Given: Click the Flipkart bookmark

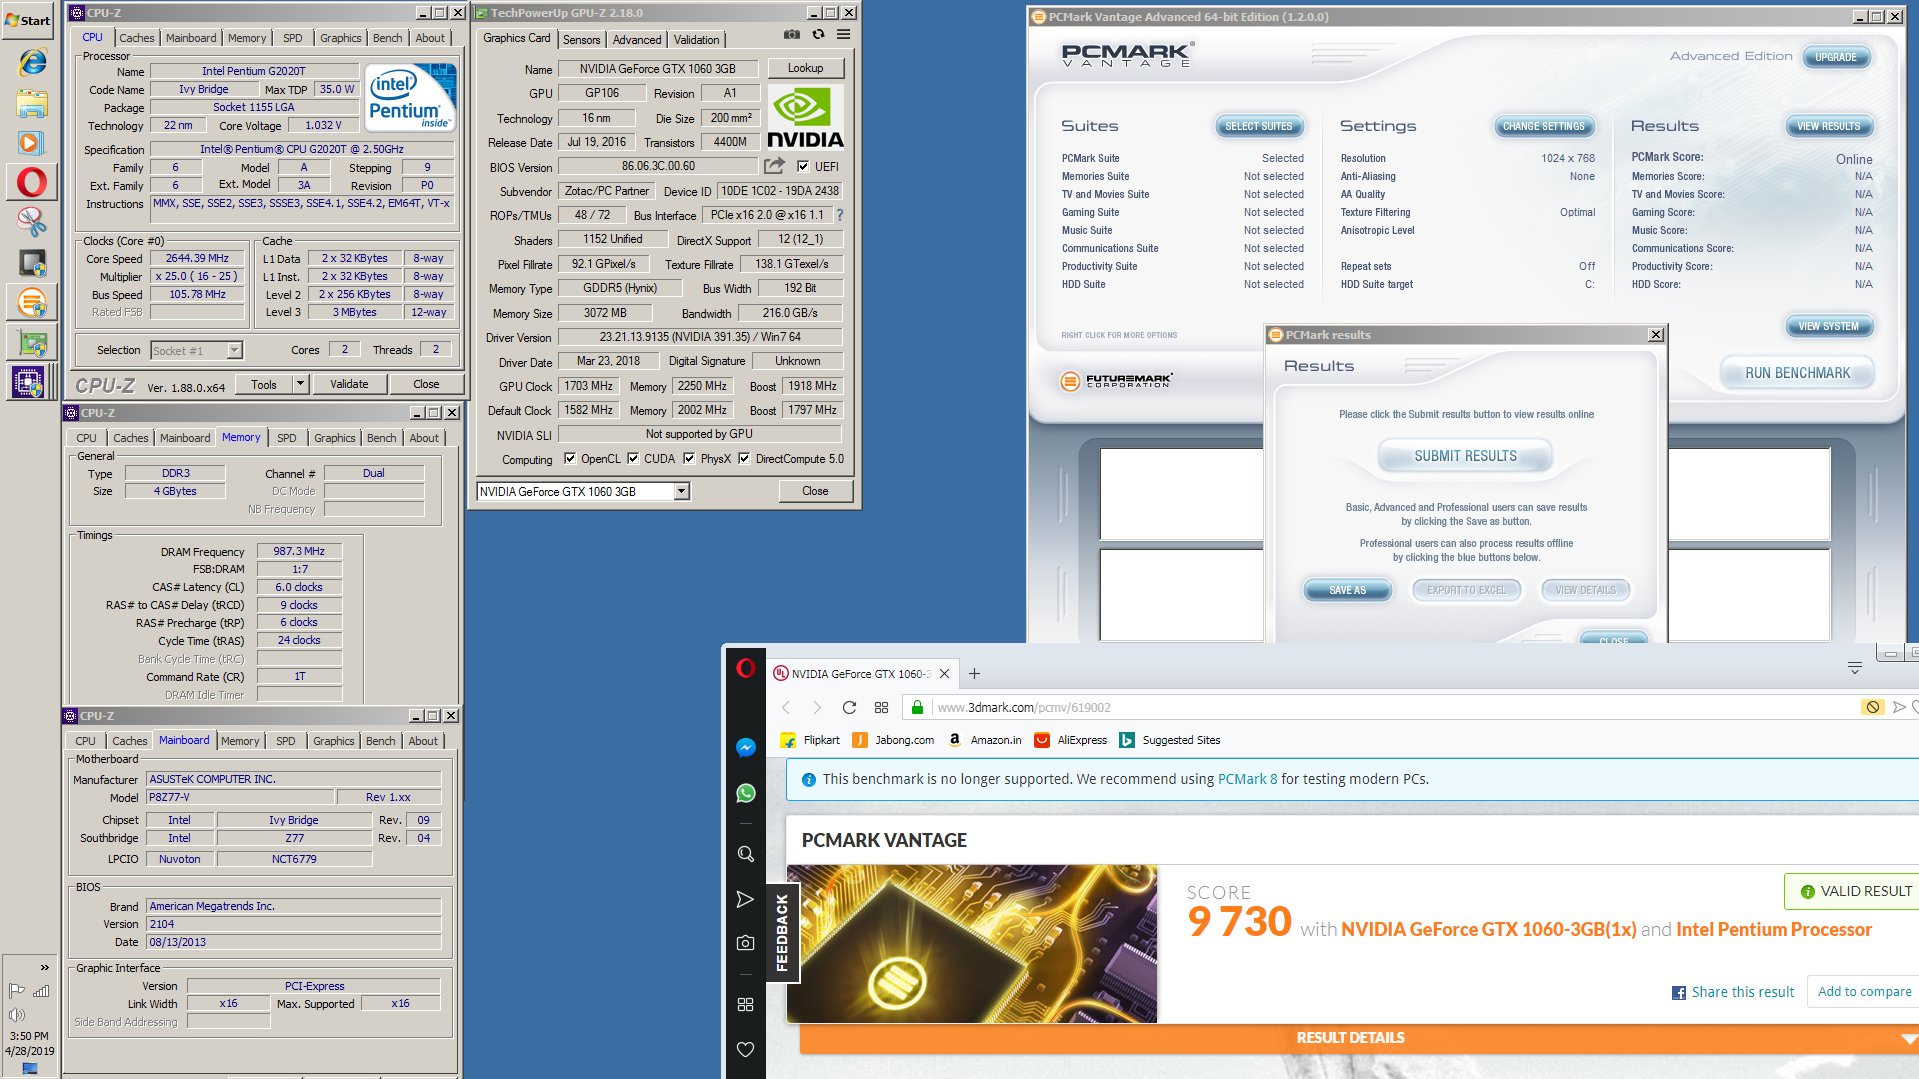Looking at the screenshot, I should 811,740.
